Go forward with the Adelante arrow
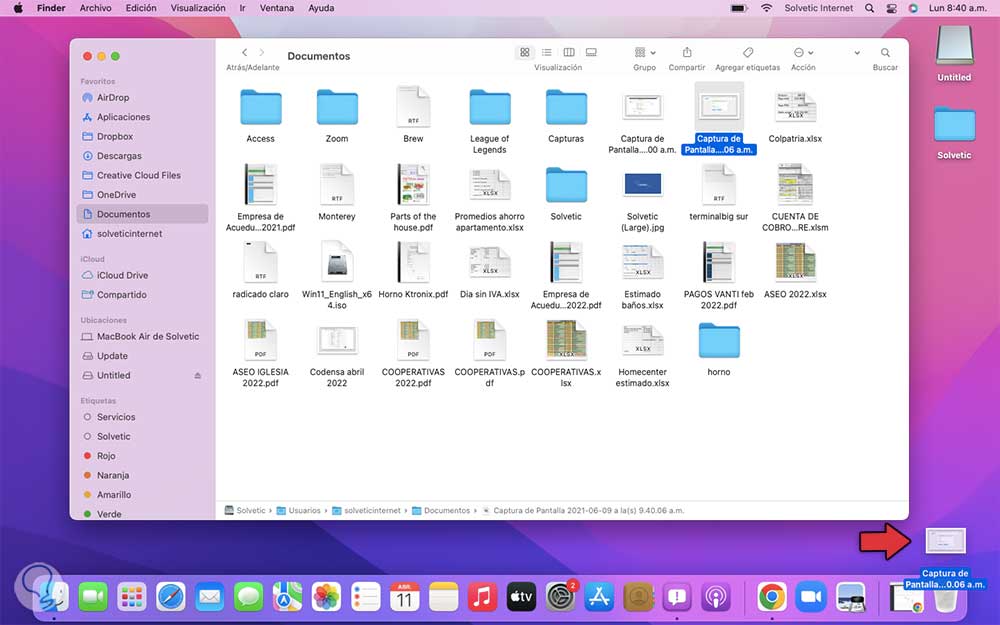 [x=261, y=52]
